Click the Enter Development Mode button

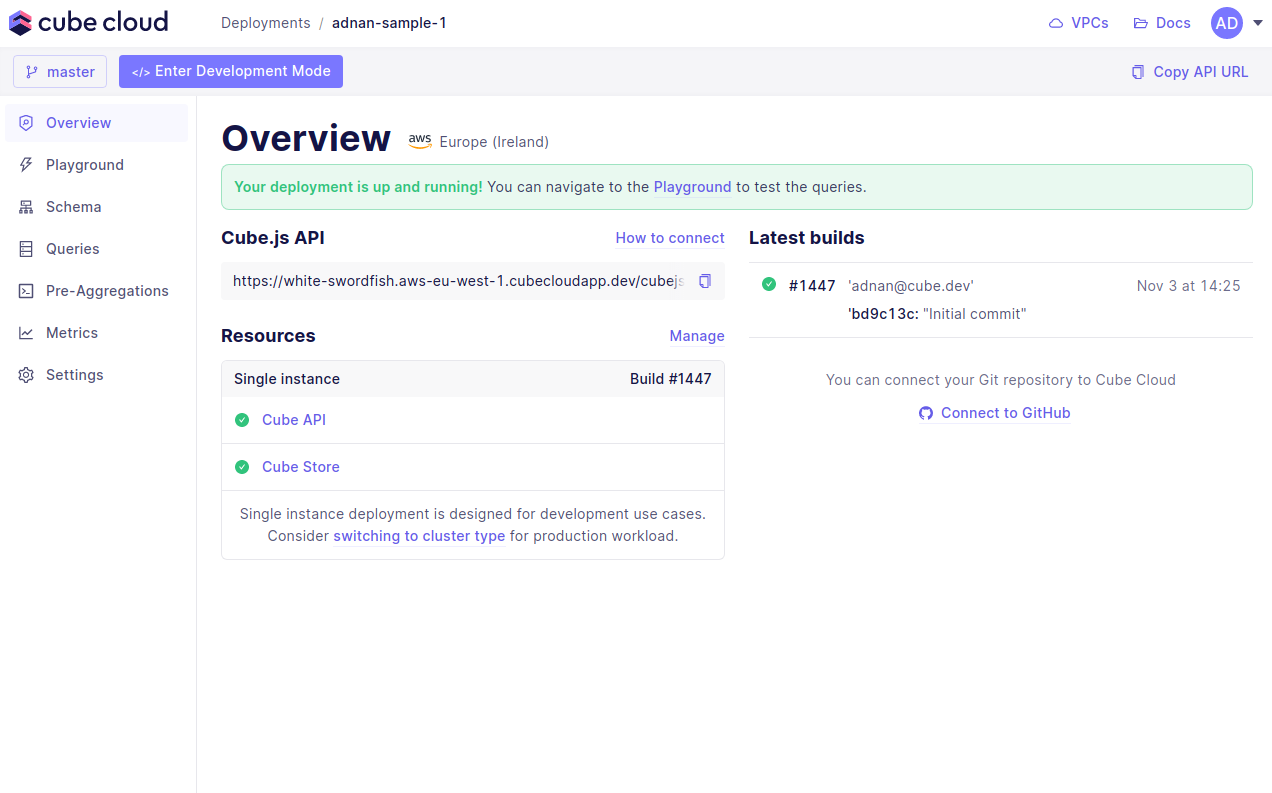pyautogui.click(x=230, y=71)
